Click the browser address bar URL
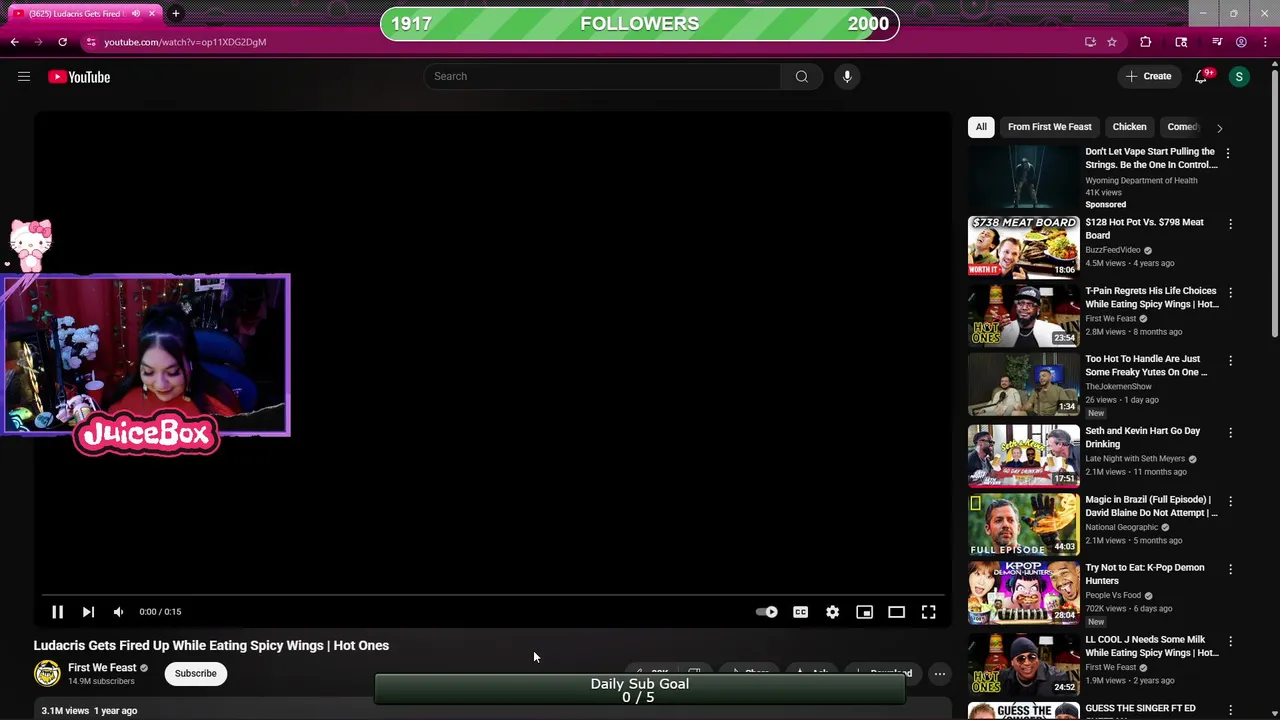The height and width of the screenshot is (720, 1280). 185,42
